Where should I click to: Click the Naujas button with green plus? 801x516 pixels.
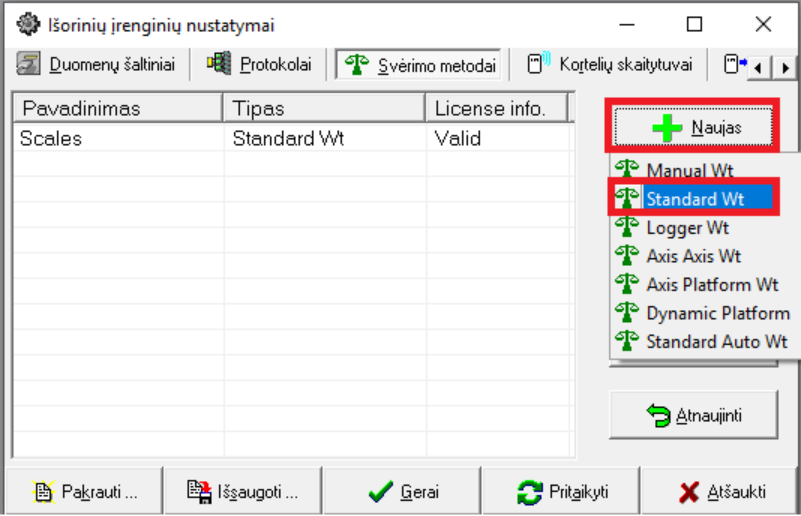click(x=692, y=127)
